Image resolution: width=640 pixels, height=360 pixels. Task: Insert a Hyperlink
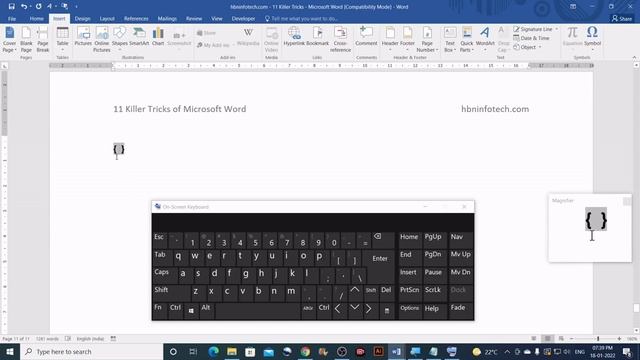(294, 37)
